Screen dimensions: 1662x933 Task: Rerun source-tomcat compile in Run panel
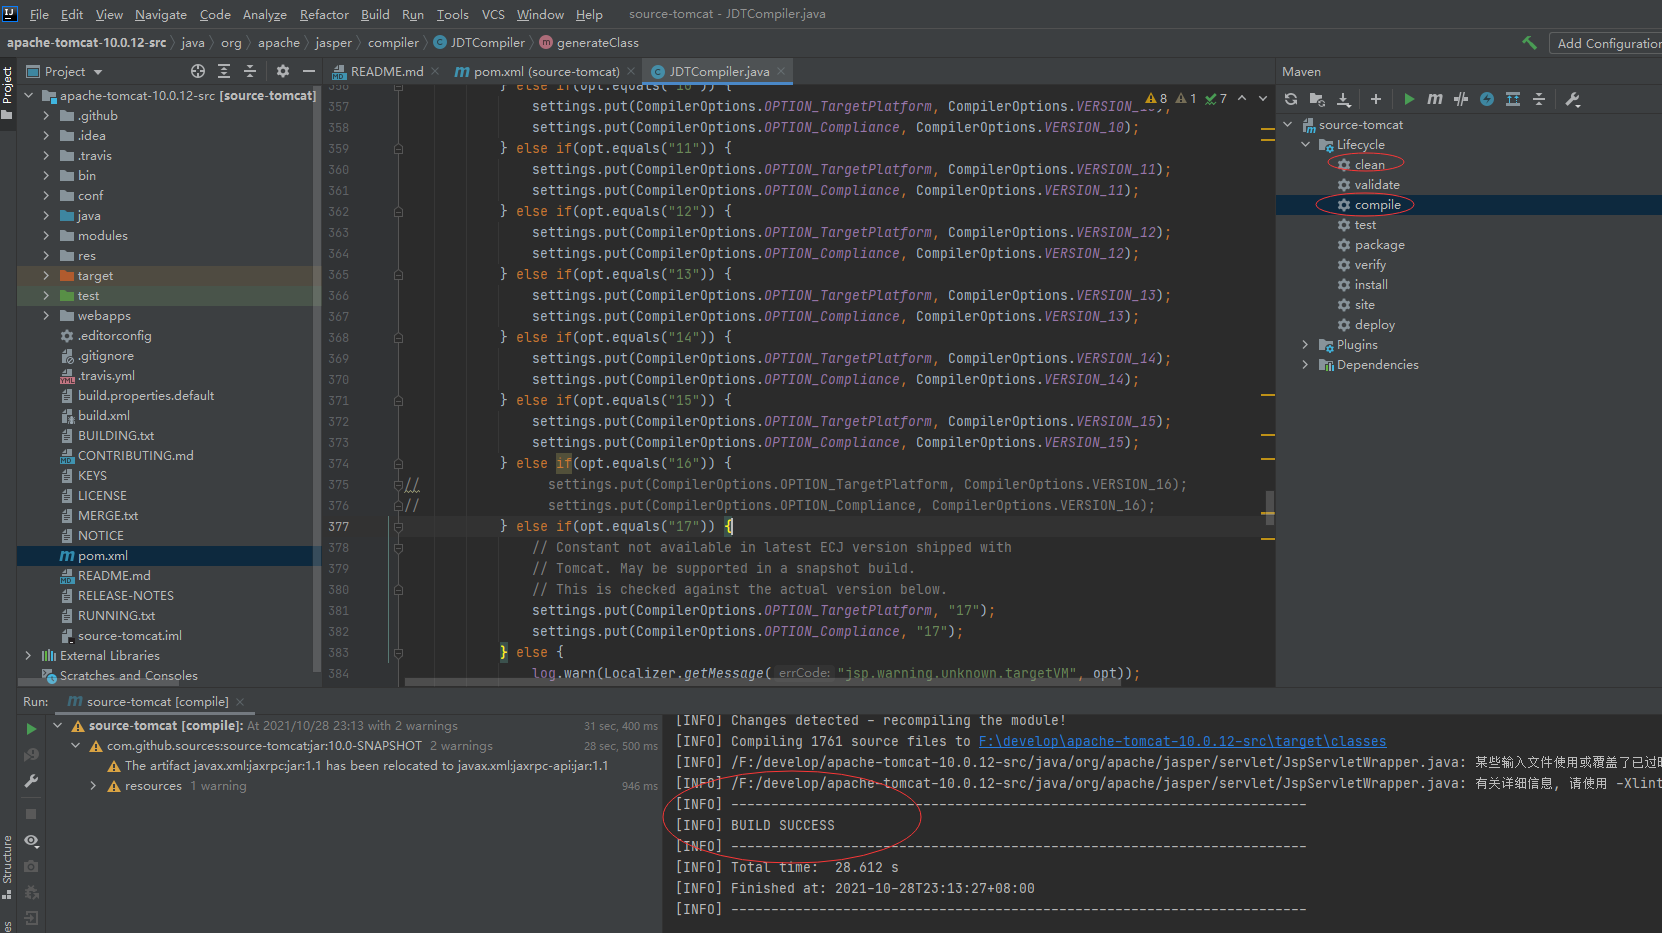tap(31, 729)
